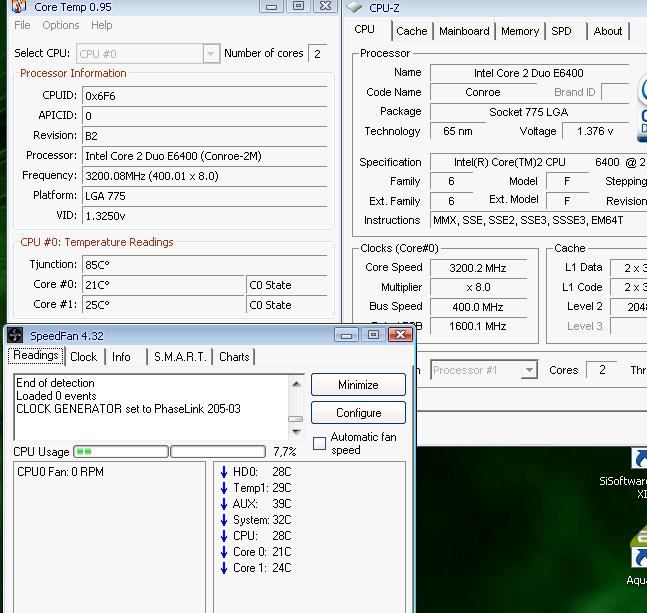Click the Core 1 down-arrow icon in SpeedFan

coord(224,568)
